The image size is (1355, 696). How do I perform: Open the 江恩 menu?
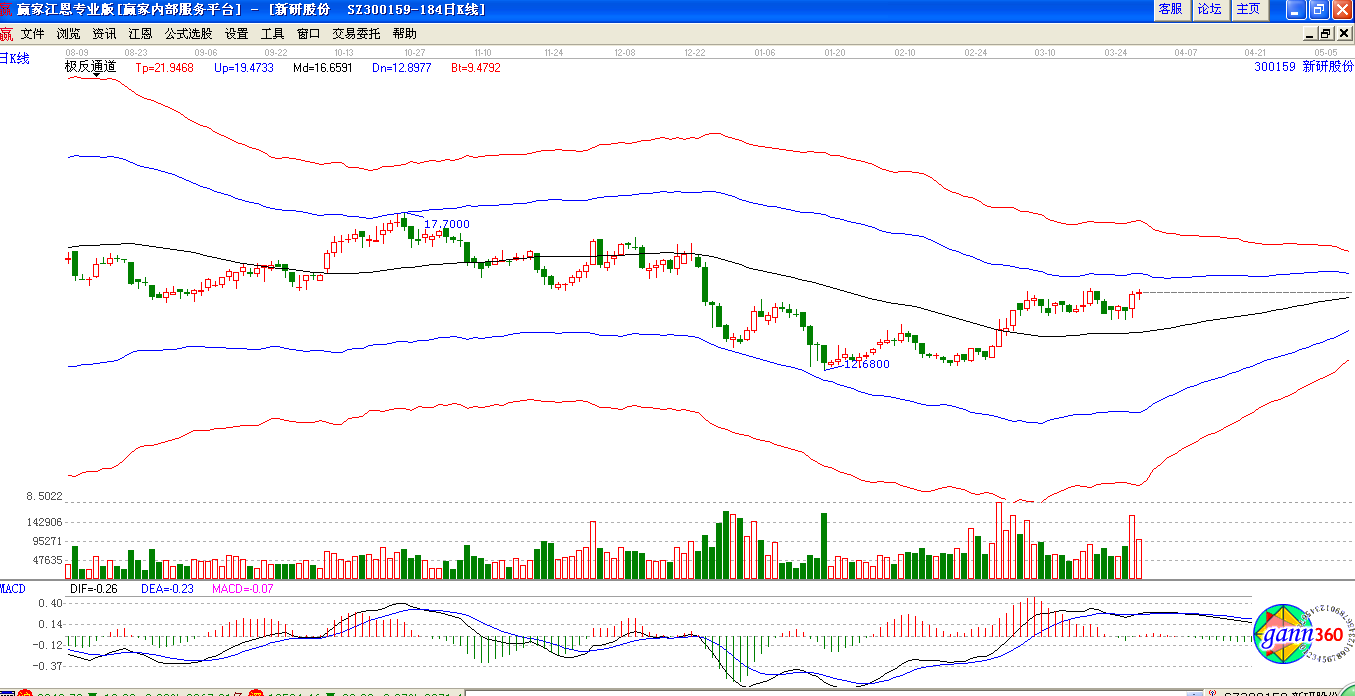click(x=141, y=34)
